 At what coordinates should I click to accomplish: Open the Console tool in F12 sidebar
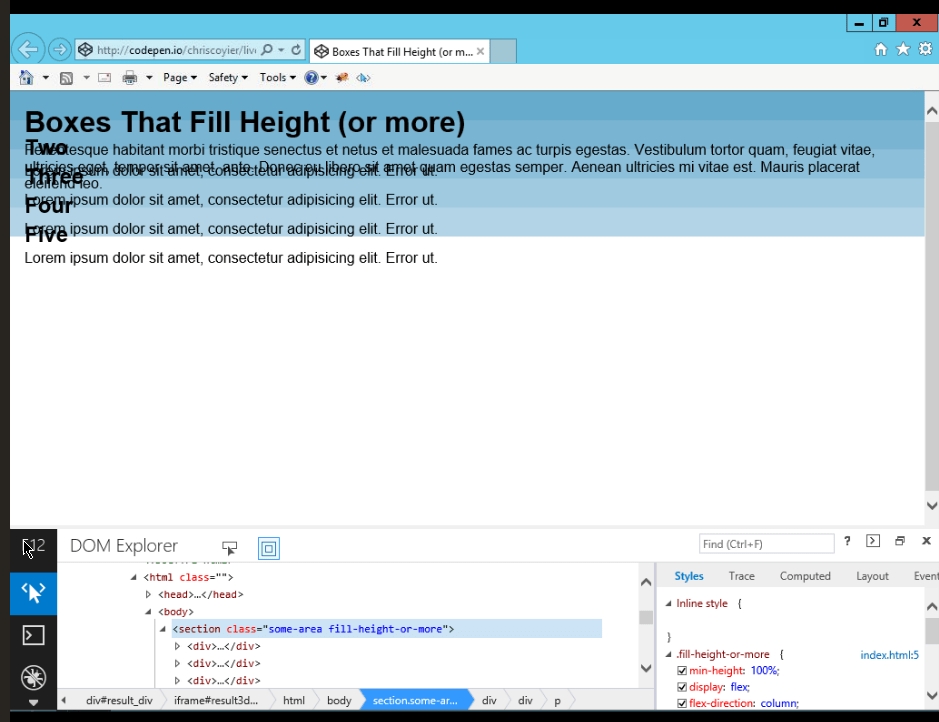(33, 635)
